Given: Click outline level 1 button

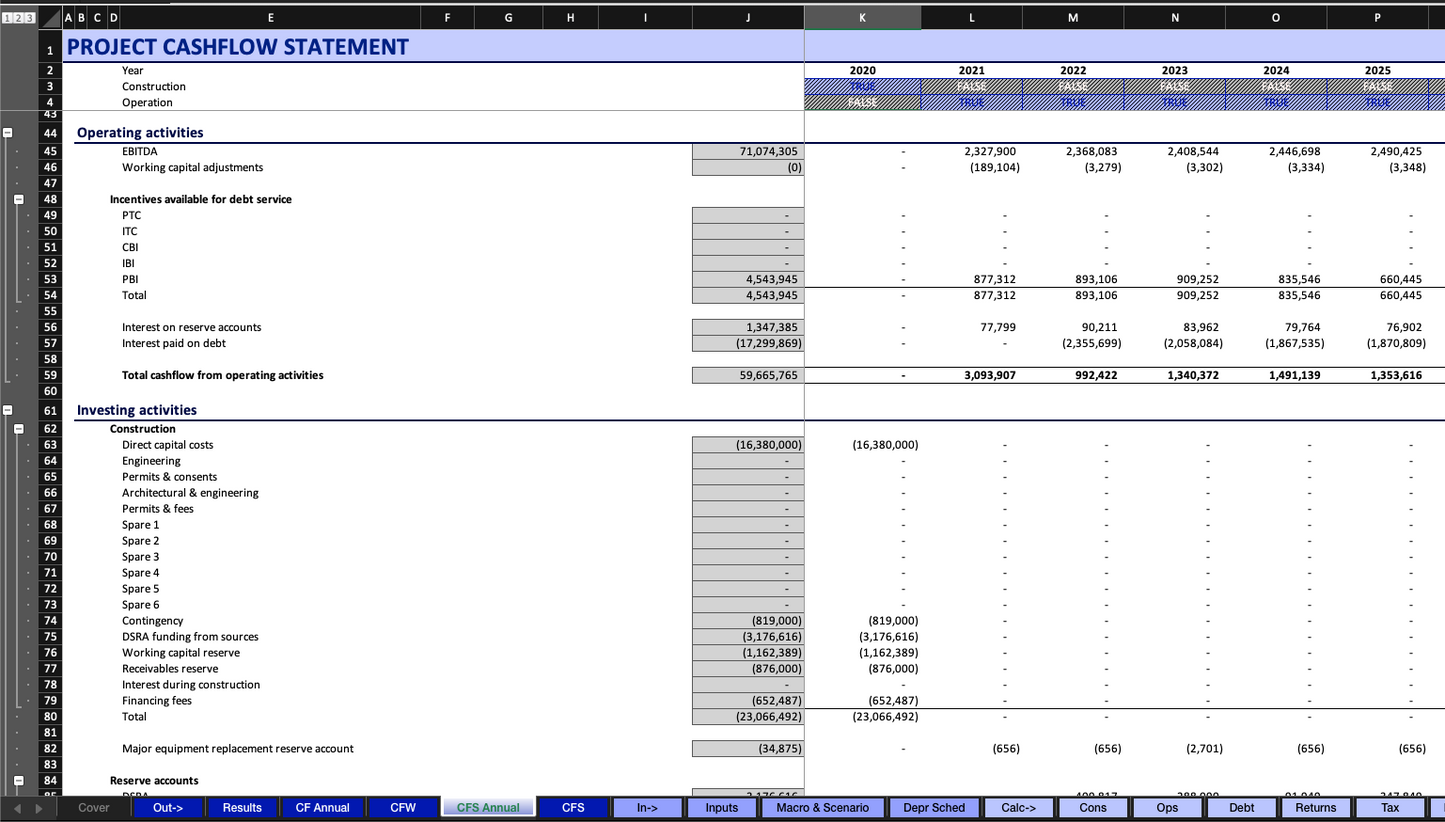Looking at the screenshot, I should pos(6,18).
